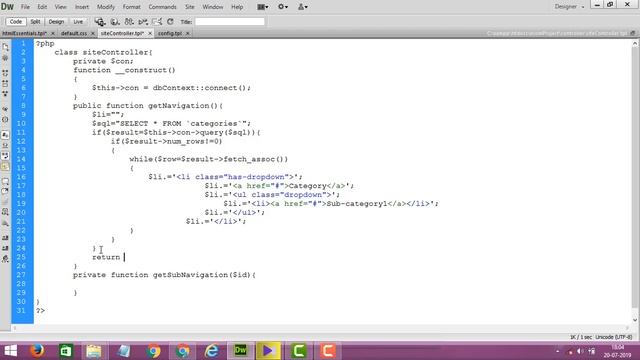
Task: Click the scroll-down arrow of code editor
Action: tap(635, 320)
